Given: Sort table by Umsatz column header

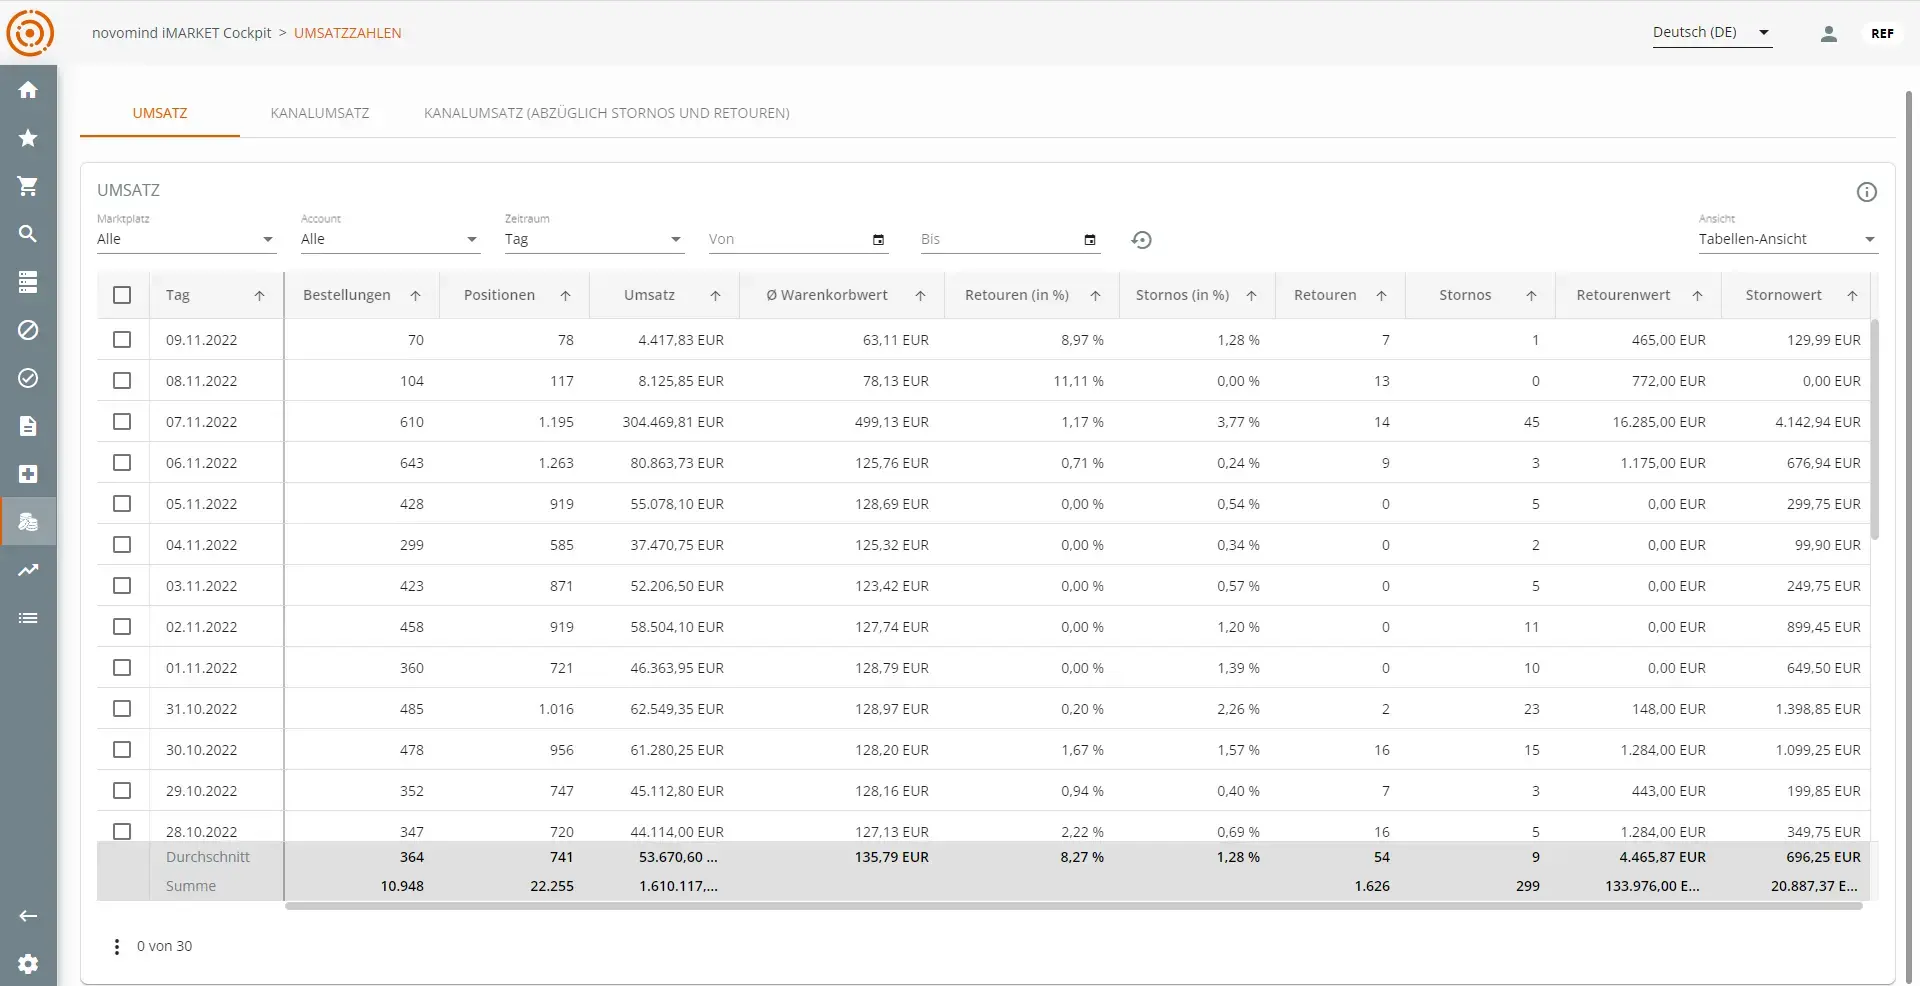Looking at the screenshot, I should pyautogui.click(x=650, y=295).
